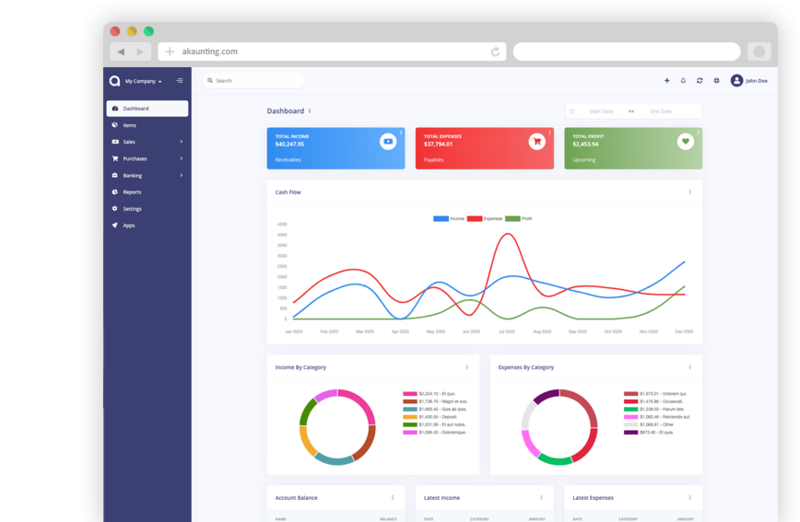Click the globe help icon

(x=716, y=80)
